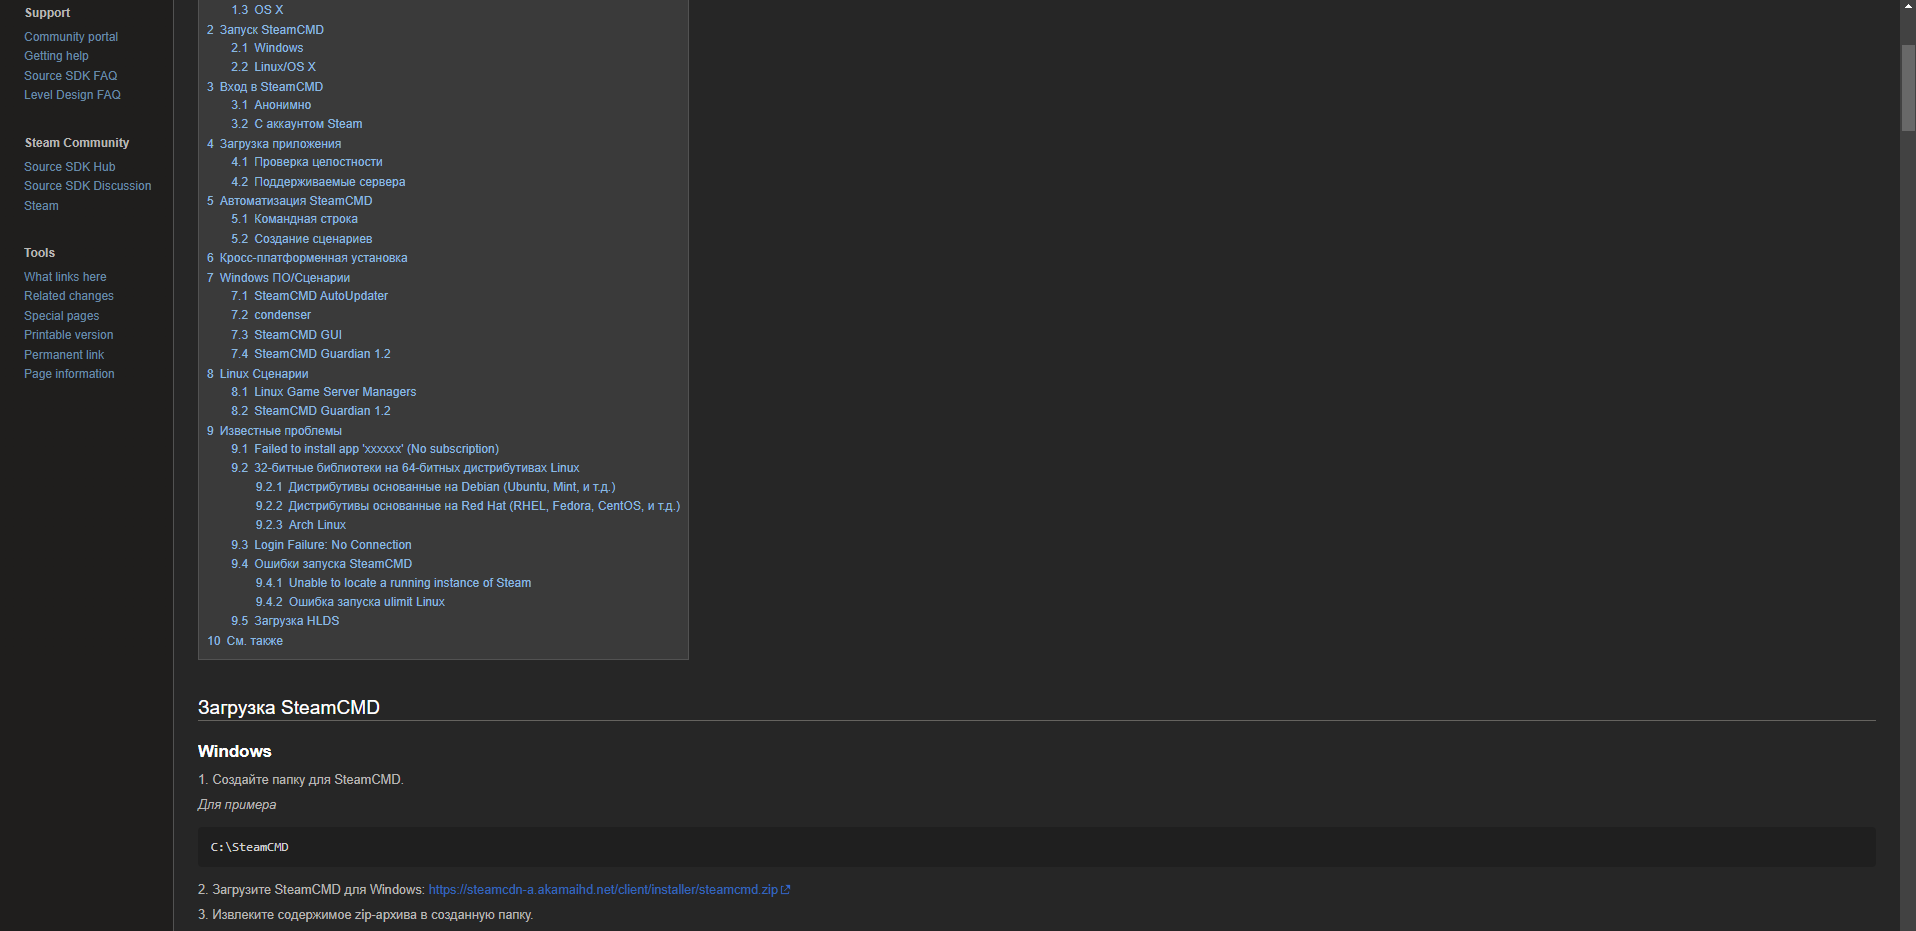Jump to section 9 Известные проблемы

(275, 431)
